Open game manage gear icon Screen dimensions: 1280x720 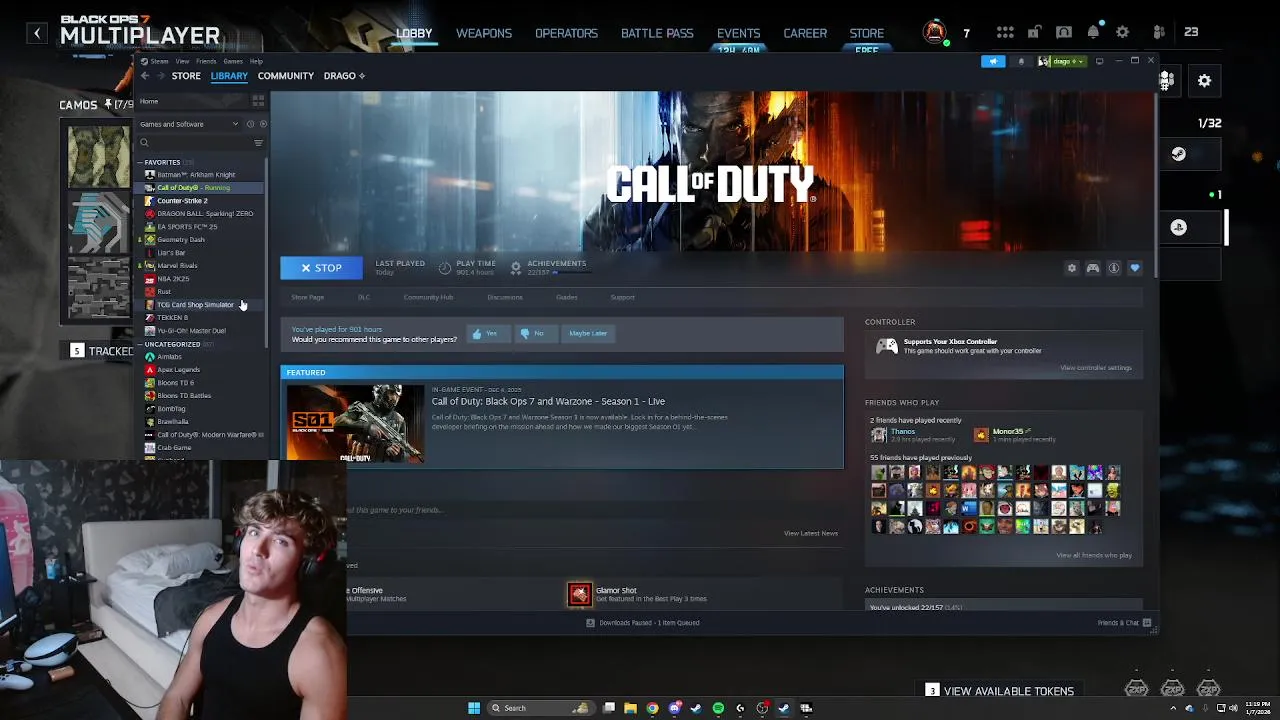coord(1072,268)
